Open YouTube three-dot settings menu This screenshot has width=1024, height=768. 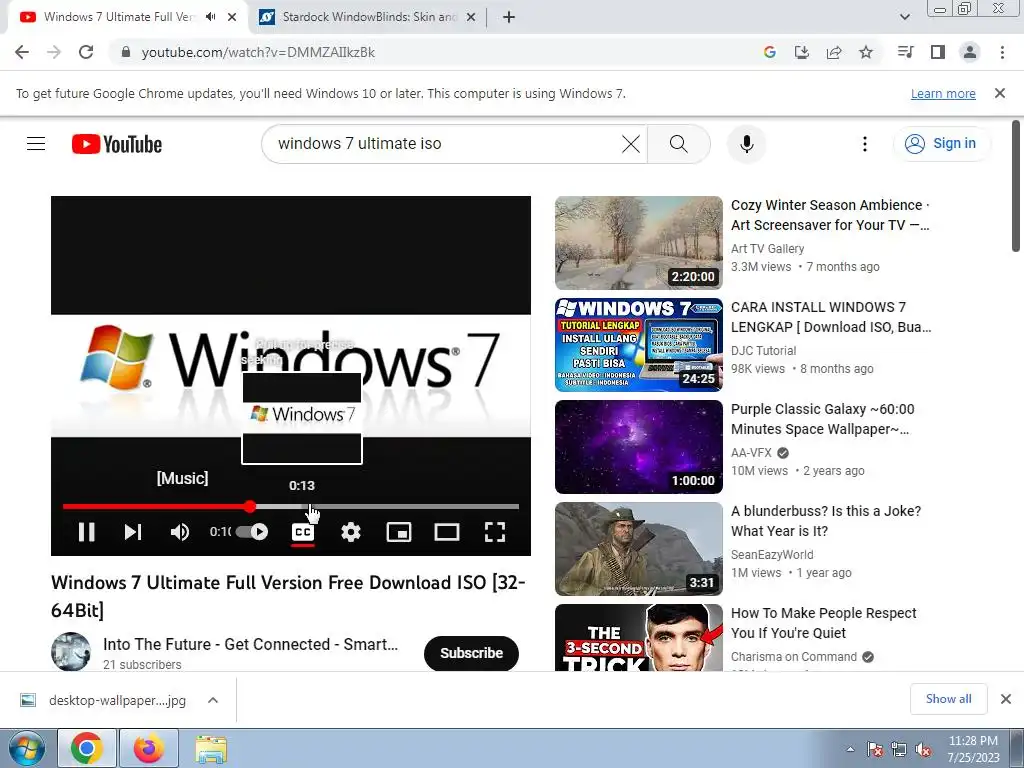coord(865,144)
